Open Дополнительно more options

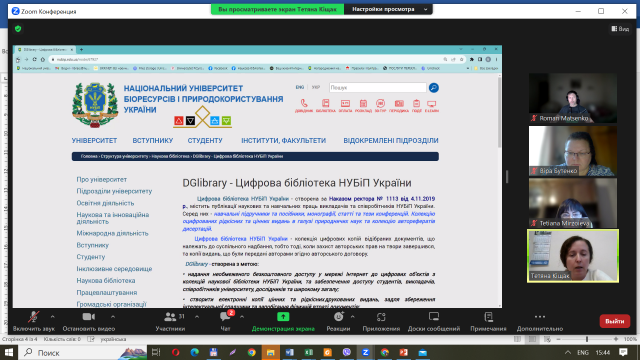[x=540, y=321]
